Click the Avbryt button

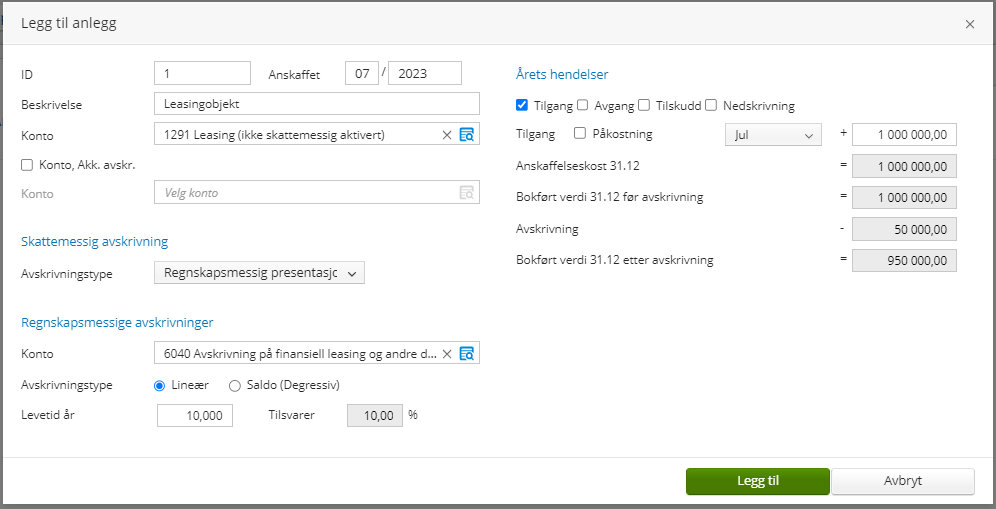[x=902, y=481]
